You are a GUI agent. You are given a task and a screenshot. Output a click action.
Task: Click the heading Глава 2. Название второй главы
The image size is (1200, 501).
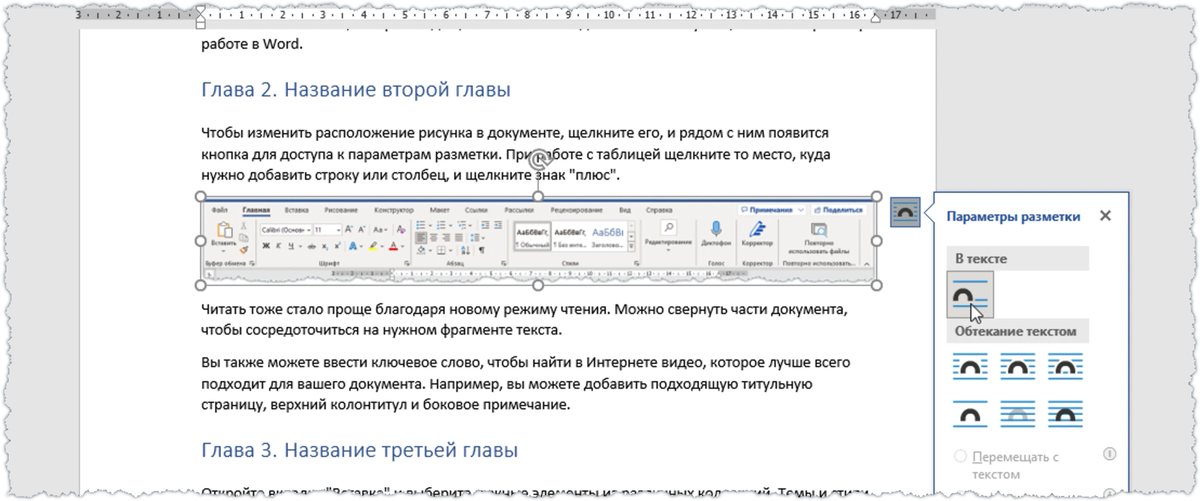click(x=356, y=89)
